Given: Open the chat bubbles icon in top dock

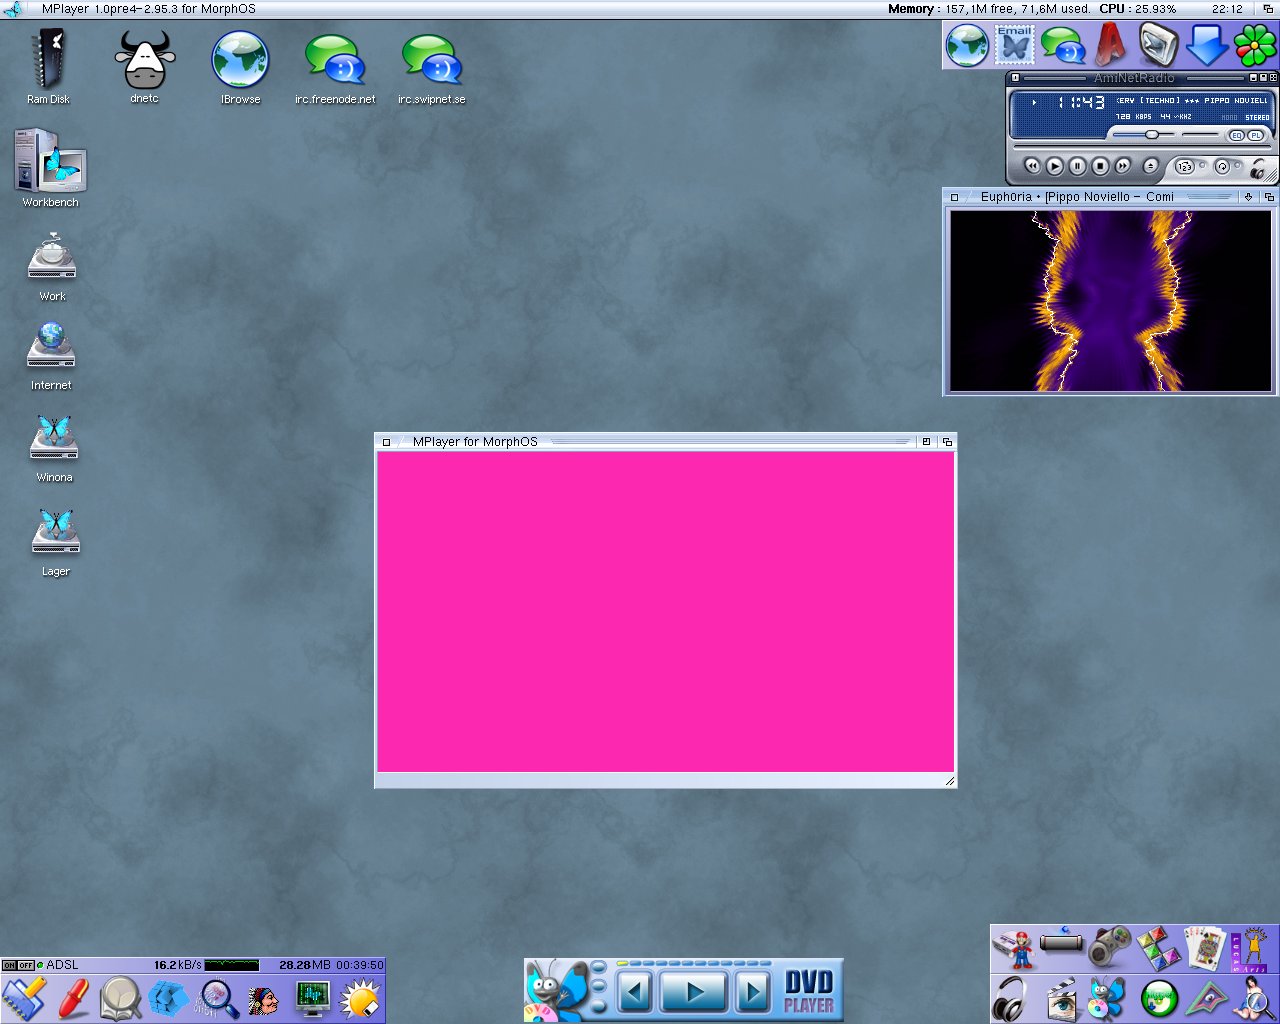Looking at the screenshot, I should 1062,46.
